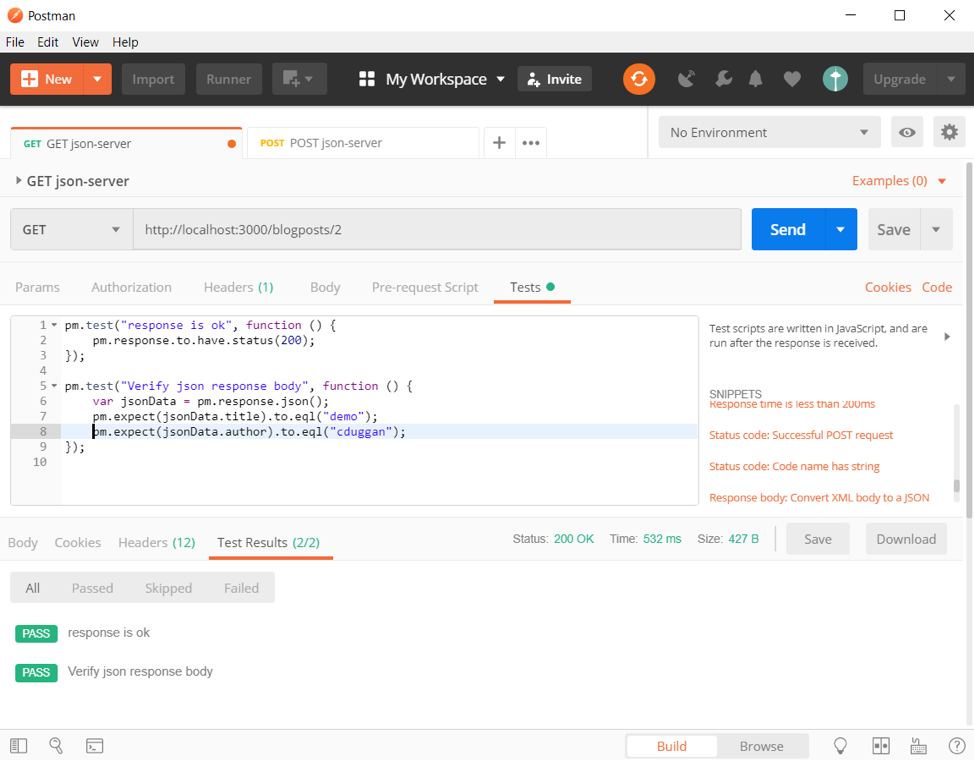Image resolution: width=974 pixels, height=760 pixels.
Task: Open find and replace search icon
Action: 56,746
